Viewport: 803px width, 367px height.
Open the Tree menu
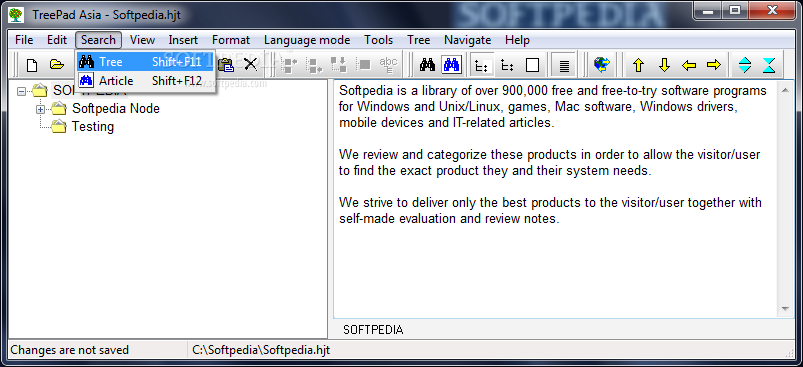(418, 40)
